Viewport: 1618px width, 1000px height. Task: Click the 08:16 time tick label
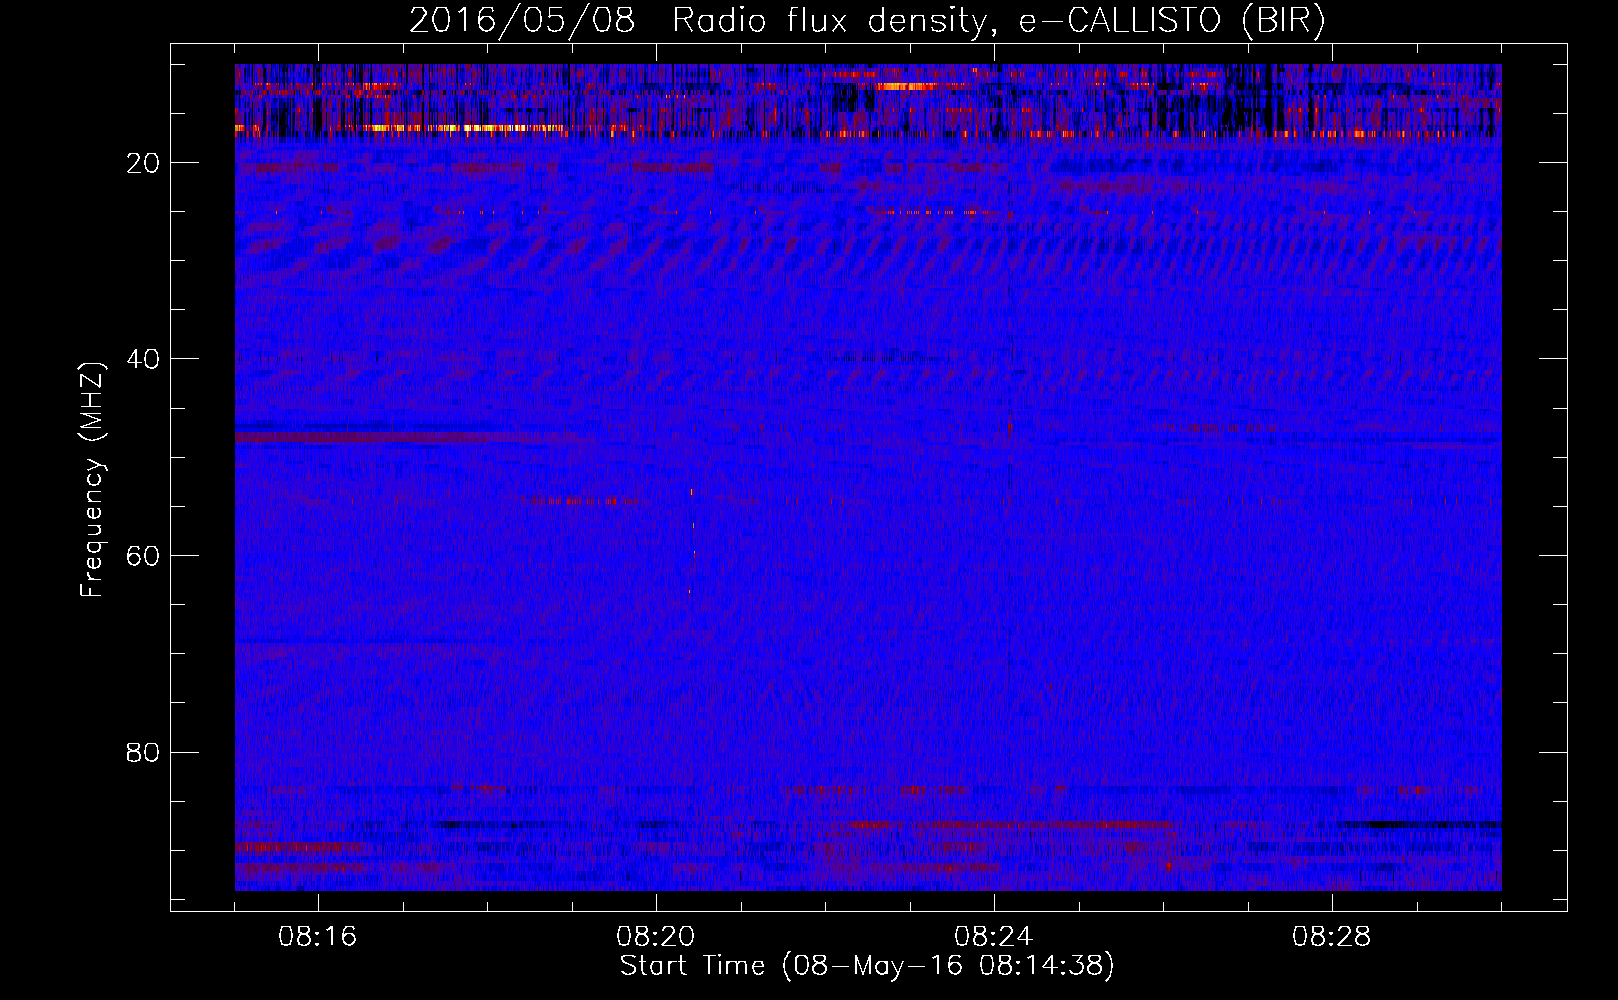click(x=318, y=937)
